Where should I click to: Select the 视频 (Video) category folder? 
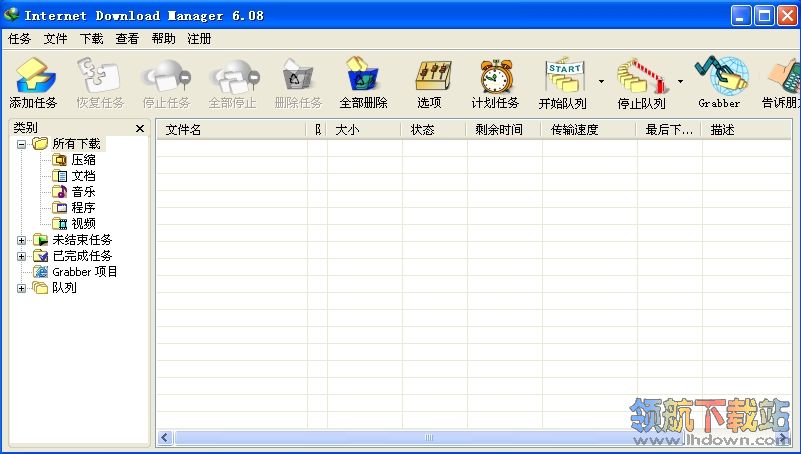(x=74, y=223)
